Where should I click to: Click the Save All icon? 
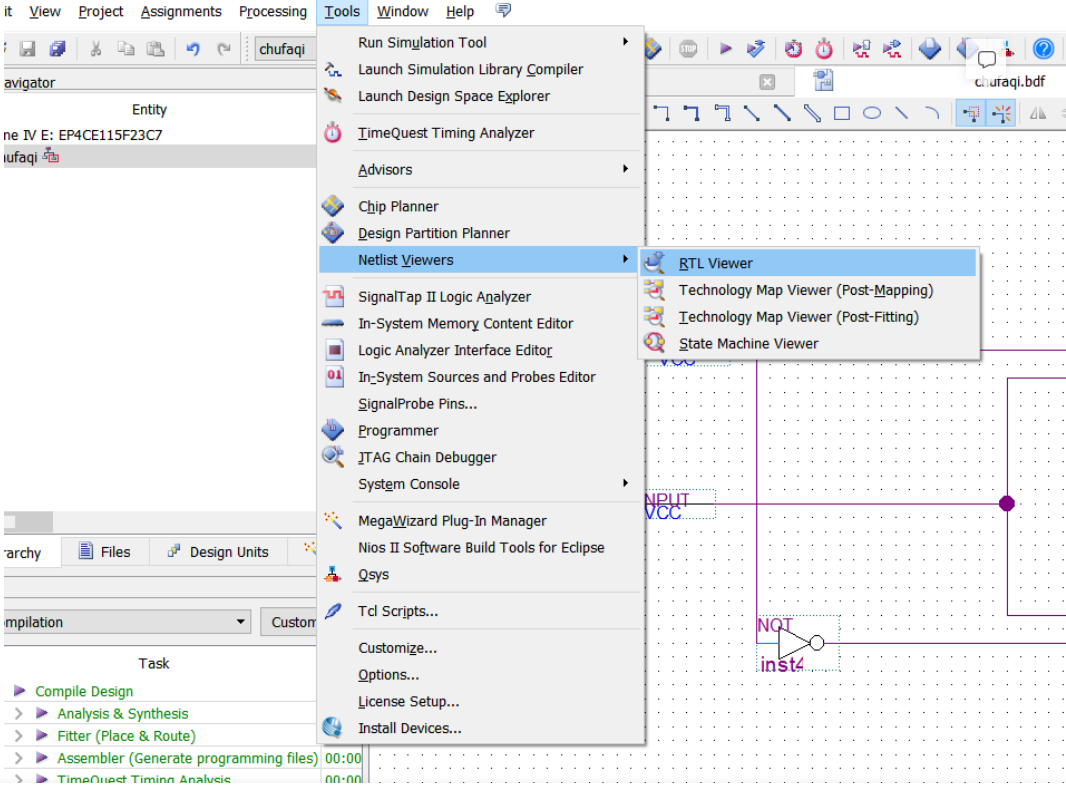coord(58,49)
